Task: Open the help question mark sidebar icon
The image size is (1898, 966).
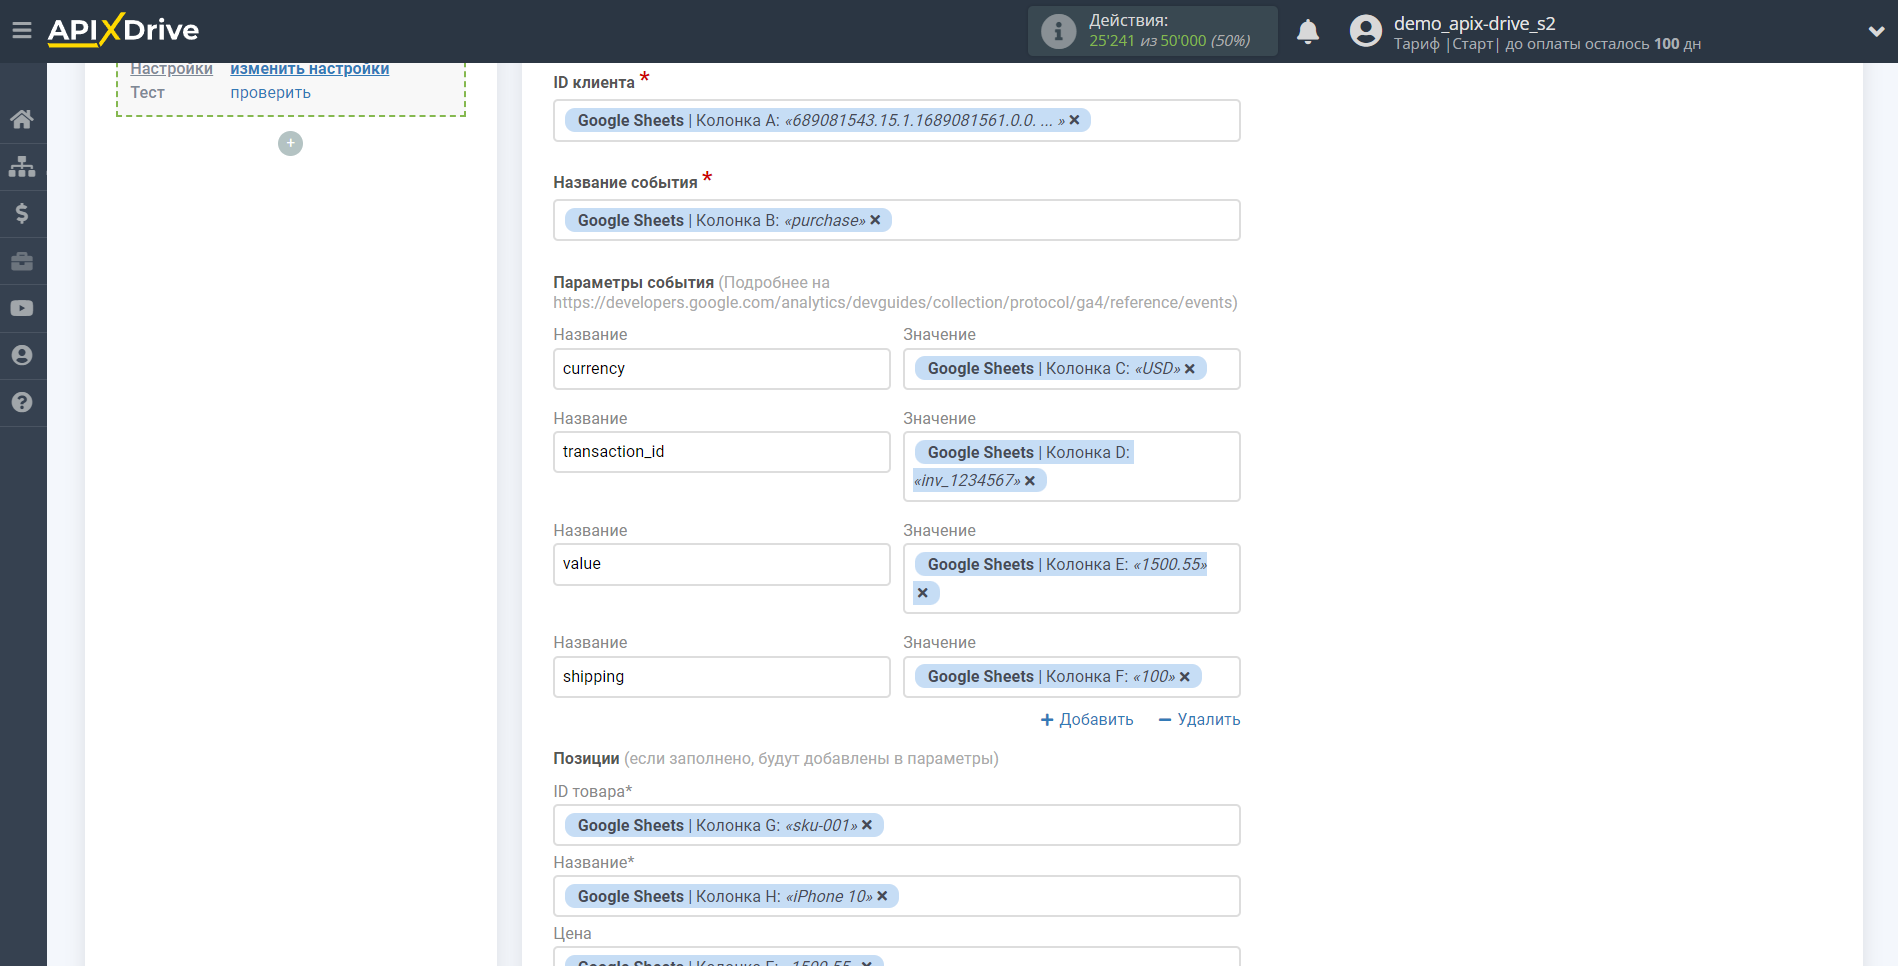Action: [x=22, y=402]
